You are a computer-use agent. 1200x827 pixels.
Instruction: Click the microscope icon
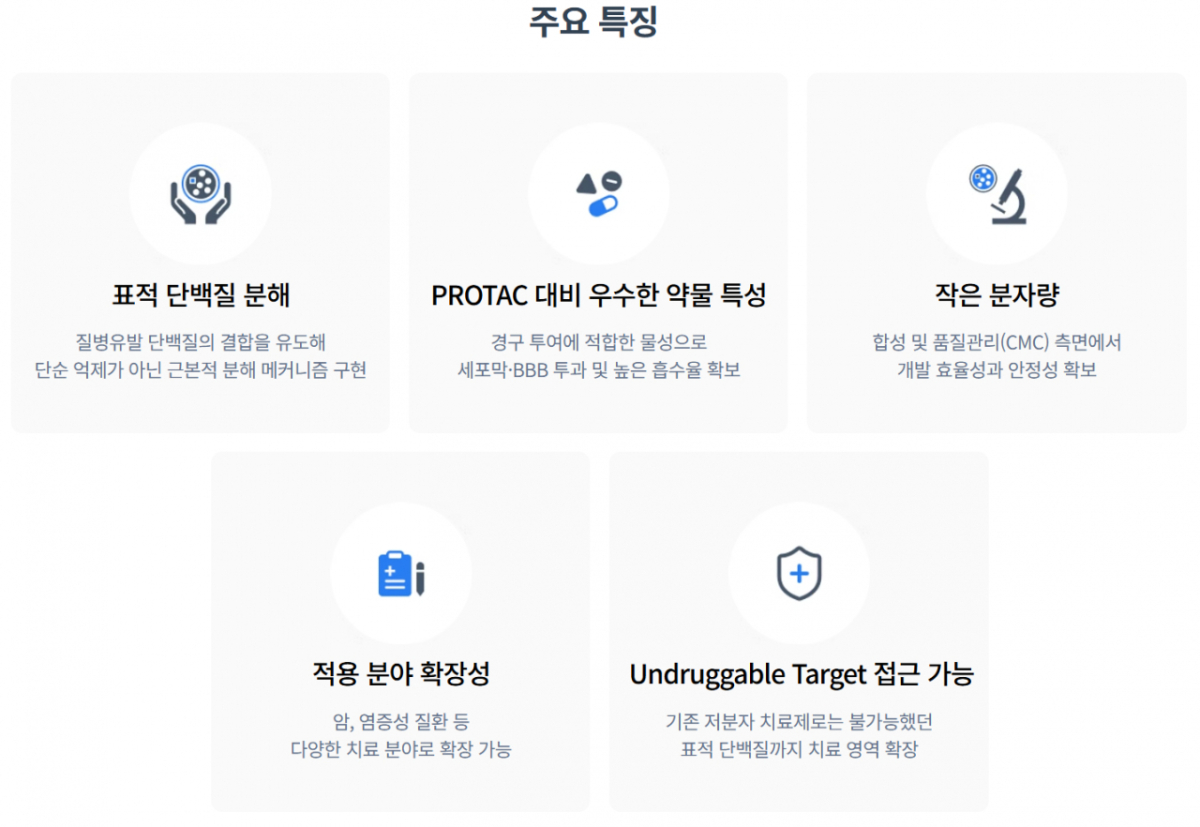pyautogui.click(x=998, y=194)
